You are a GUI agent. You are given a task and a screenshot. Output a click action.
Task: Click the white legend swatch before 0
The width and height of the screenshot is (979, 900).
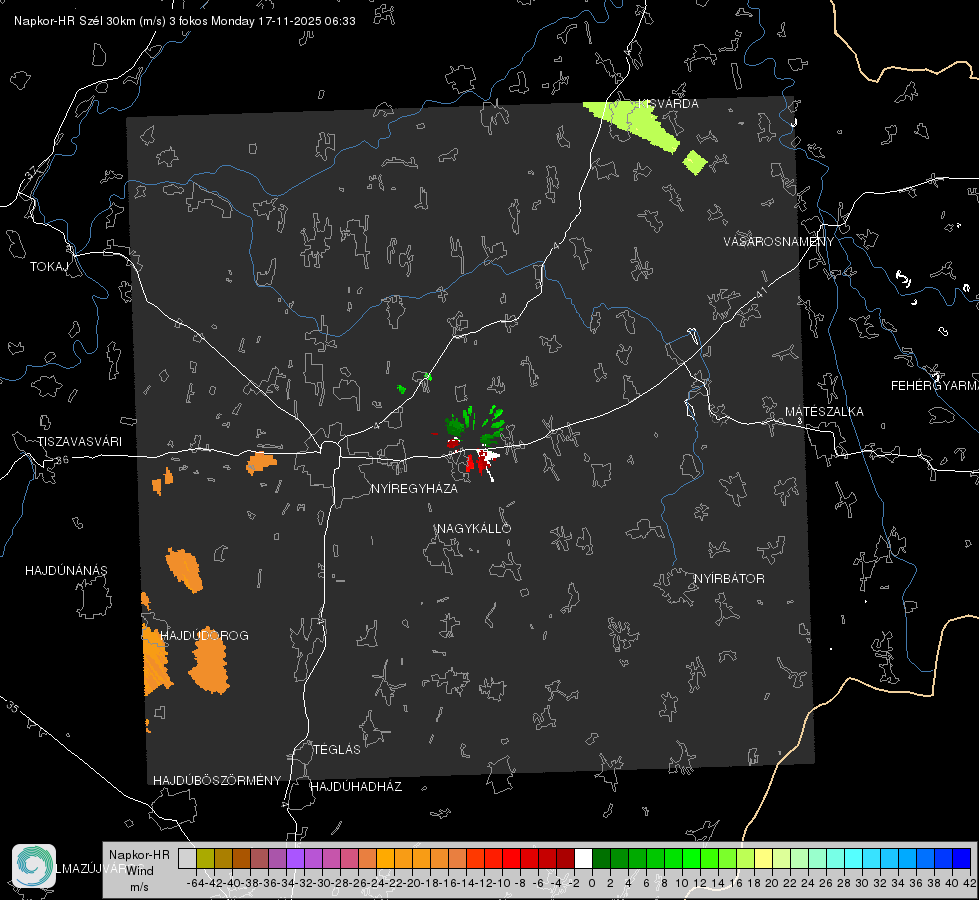pos(583,858)
